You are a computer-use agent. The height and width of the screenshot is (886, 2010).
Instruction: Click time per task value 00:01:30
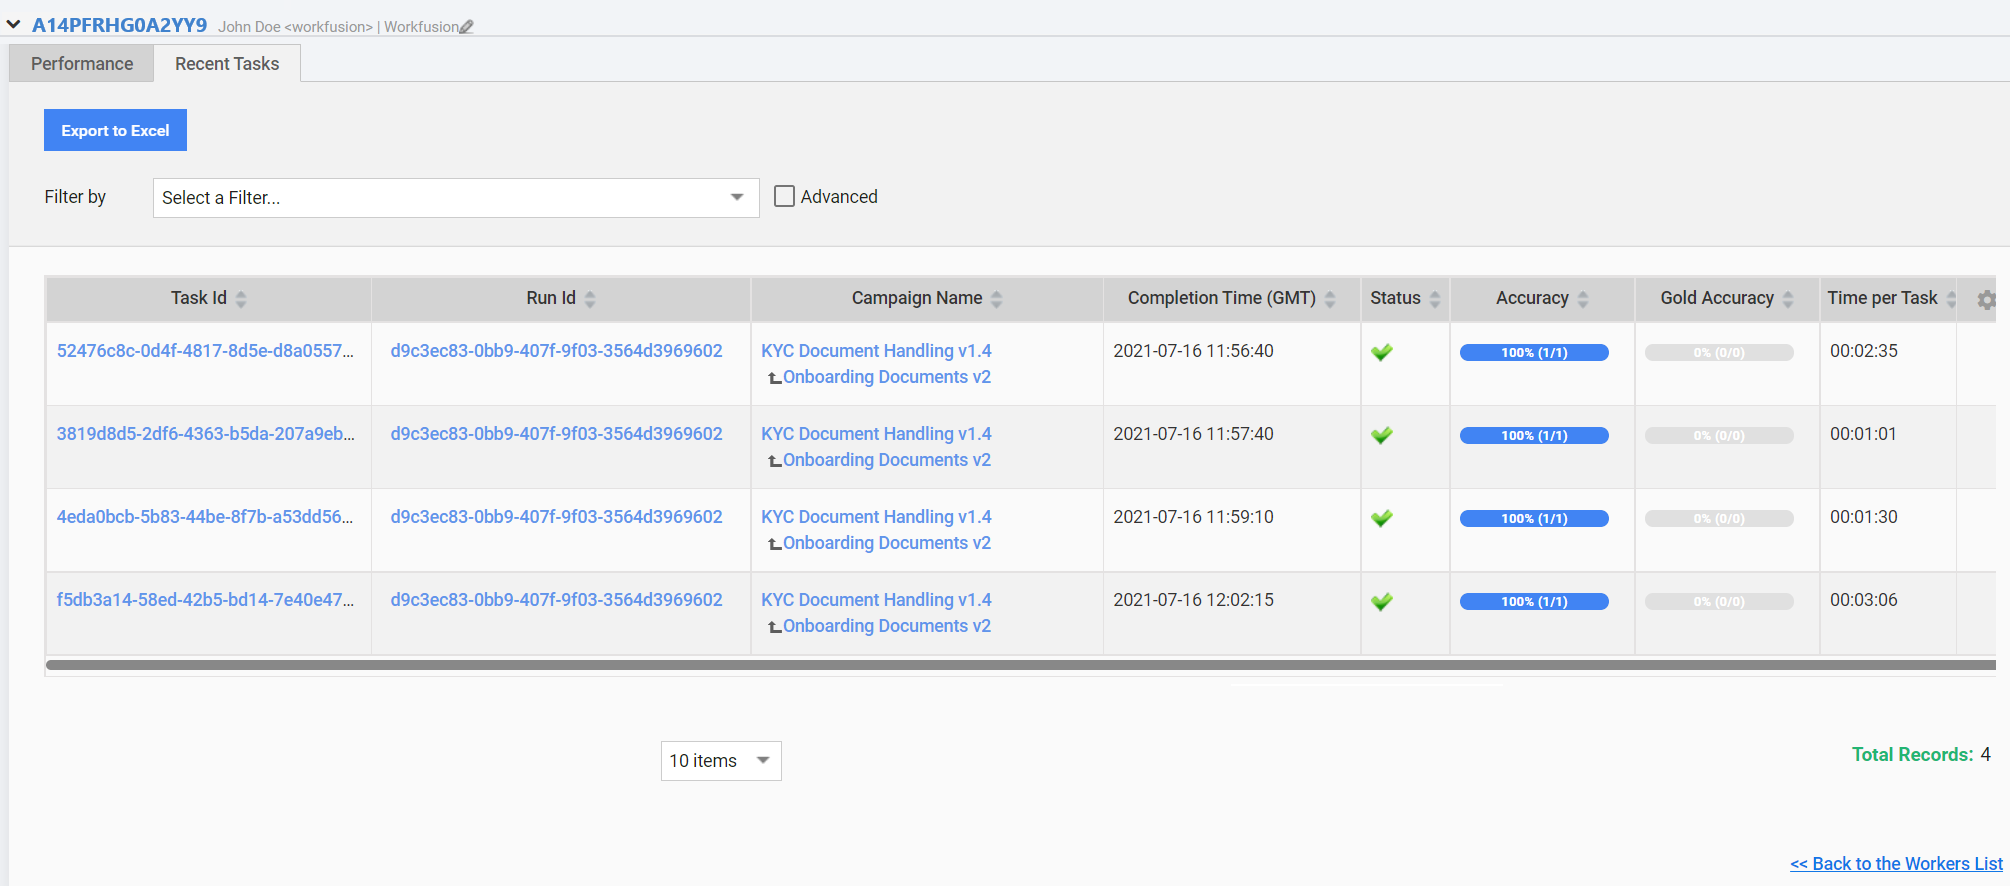[x=1864, y=517]
